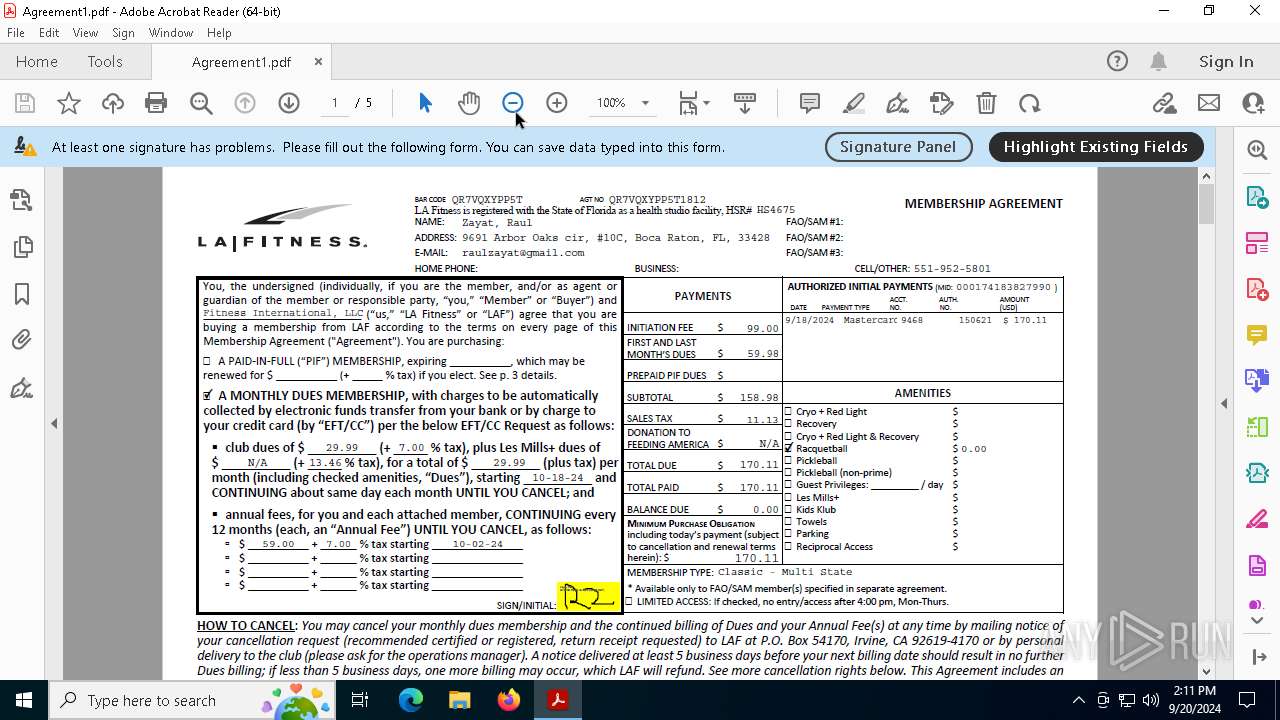Viewport: 1280px width, 720px height.
Task: Open the Sign document pen tool
Action: pos(898,103)
